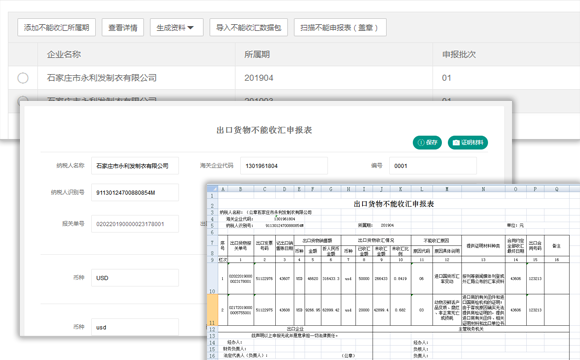The width and height of the screenshot is (580, 360).
Task: Click invoice number cell 51122976 in the spreadsheet
Action: [x=264, y=279]
